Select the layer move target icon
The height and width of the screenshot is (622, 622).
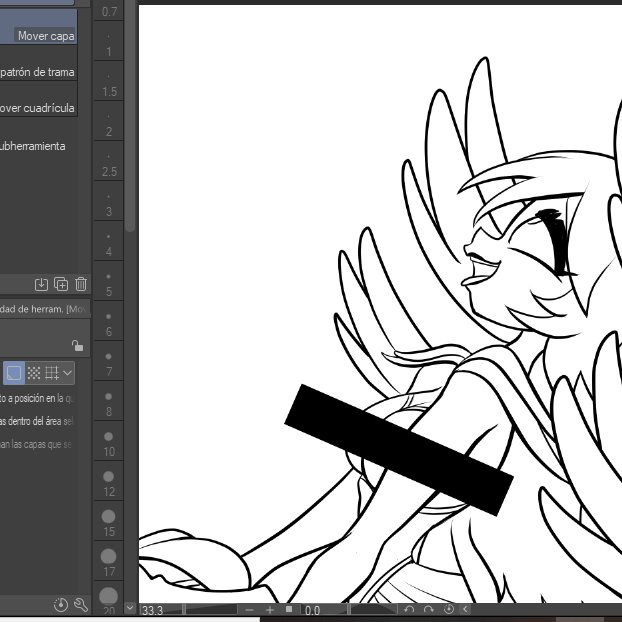point(14,373)
